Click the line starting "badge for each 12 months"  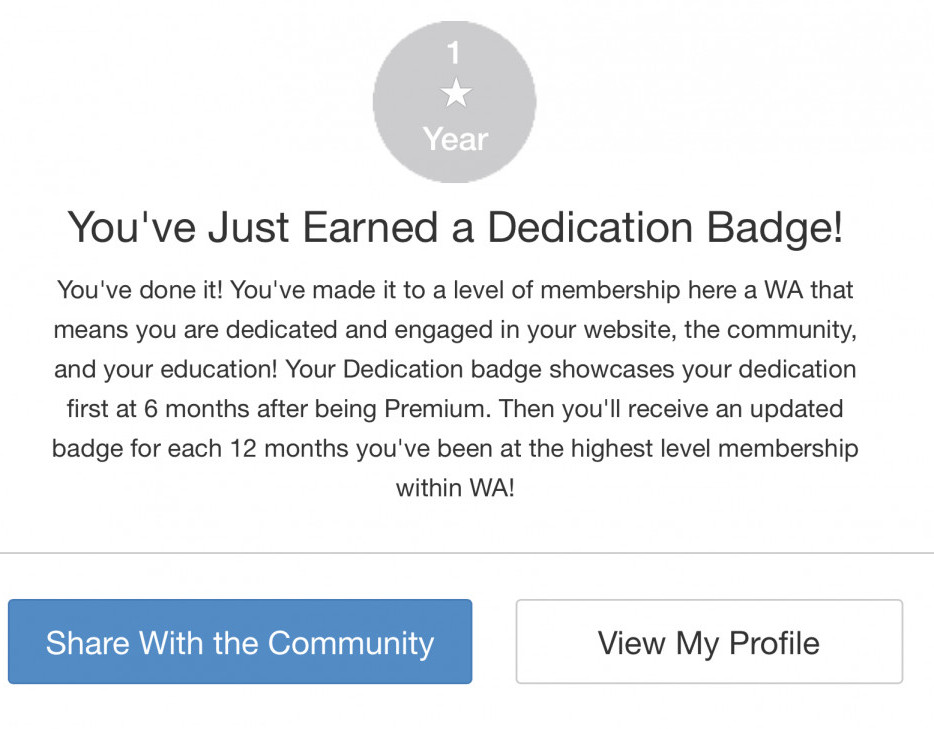[x=455, y=448]
